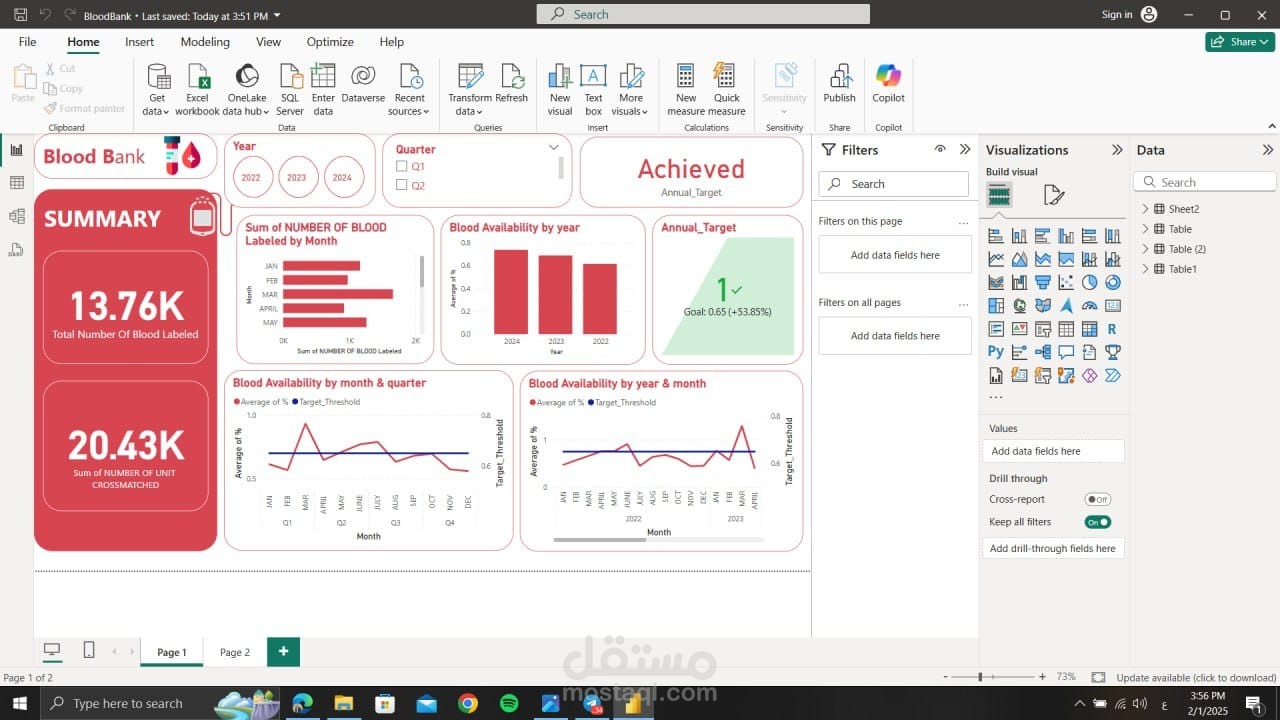Viewport: 1280px width, 720px height.
Task: Open Copilot from the ribbon
Action: [x=888, y=83]
